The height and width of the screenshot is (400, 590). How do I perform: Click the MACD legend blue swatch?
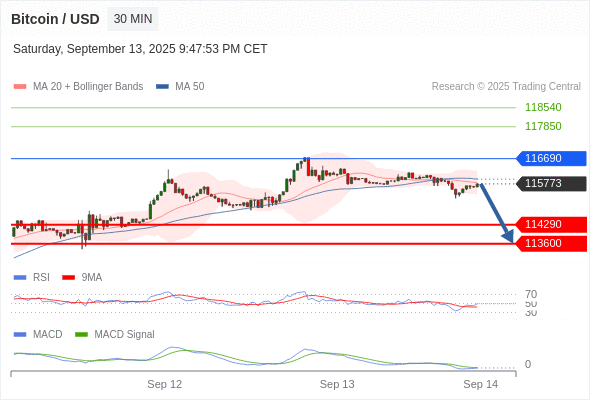coord(20,335)
